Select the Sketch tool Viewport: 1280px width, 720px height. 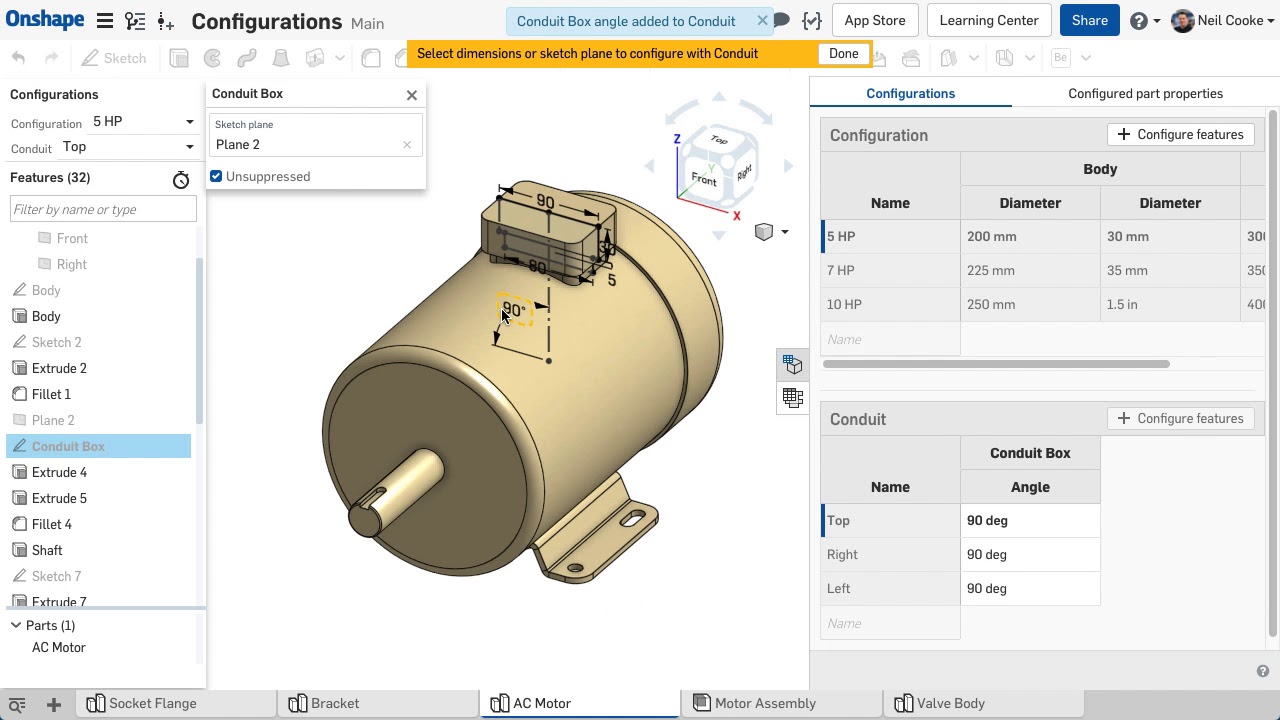pos(114,58)
